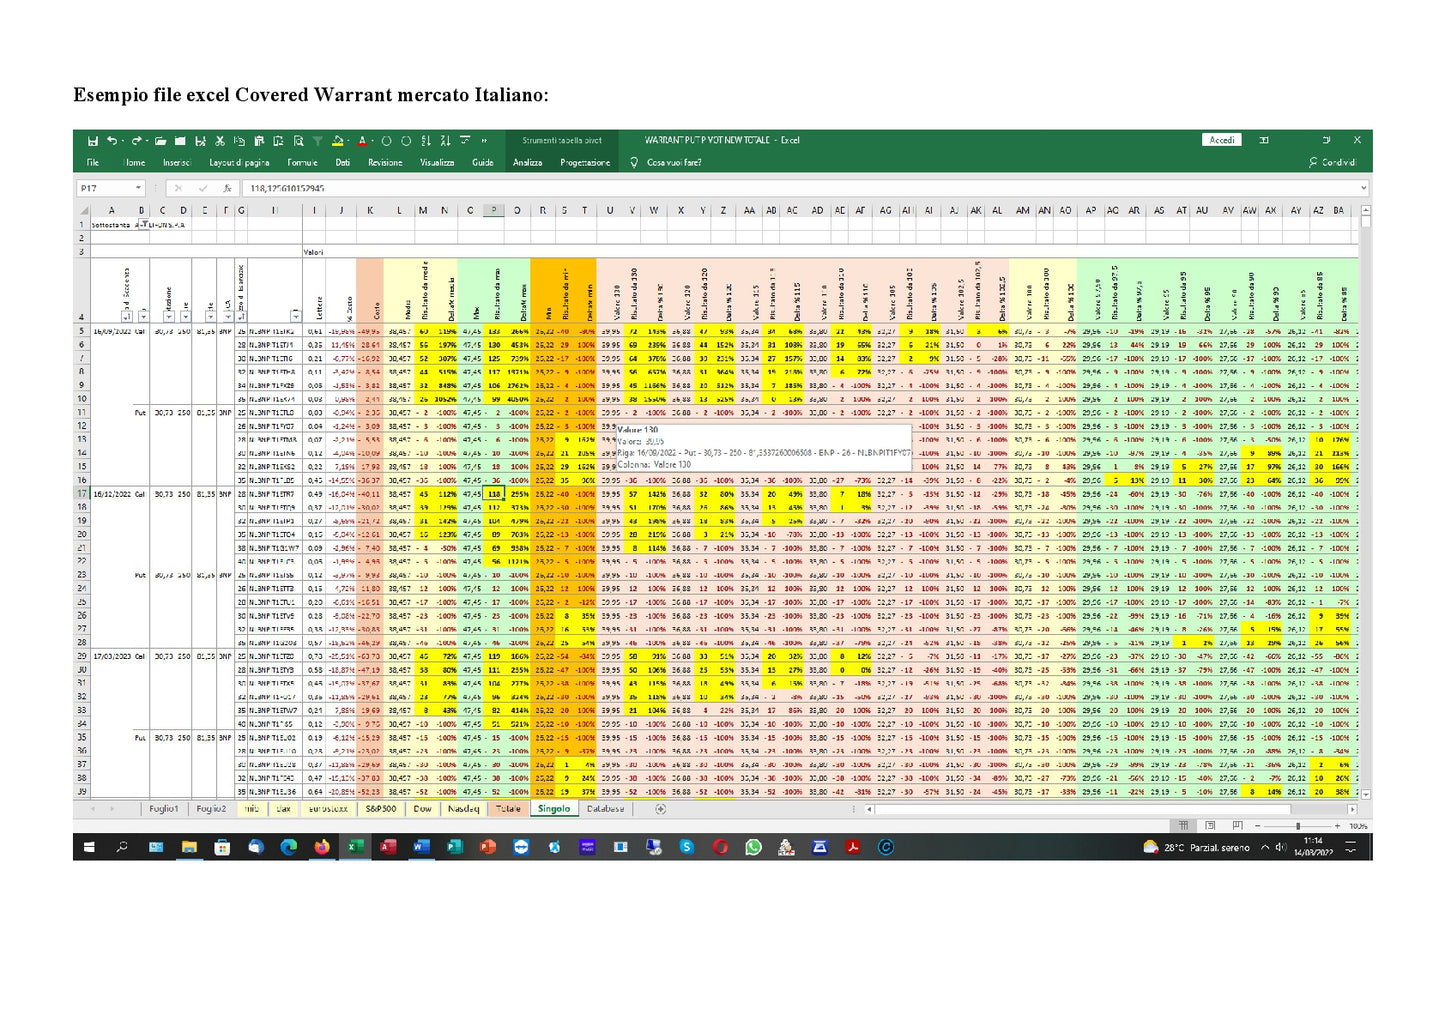Open Adobe Acrobat from taskbar
Viewport: 1445px width, 1021px height.
[x=853, y=847]
